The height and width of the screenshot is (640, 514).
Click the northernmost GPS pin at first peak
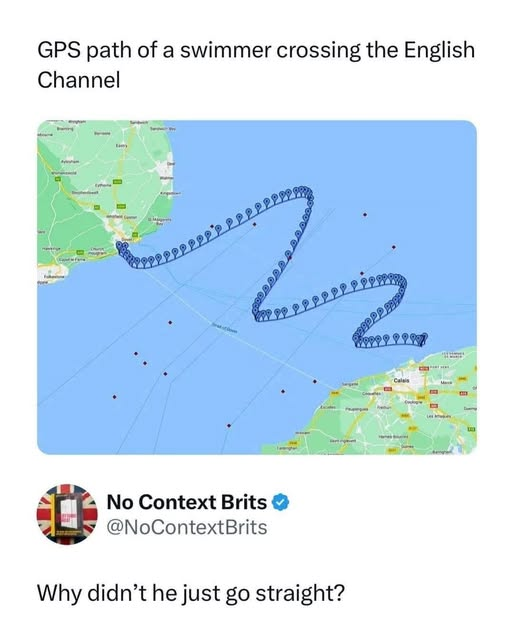coord(303,189)
